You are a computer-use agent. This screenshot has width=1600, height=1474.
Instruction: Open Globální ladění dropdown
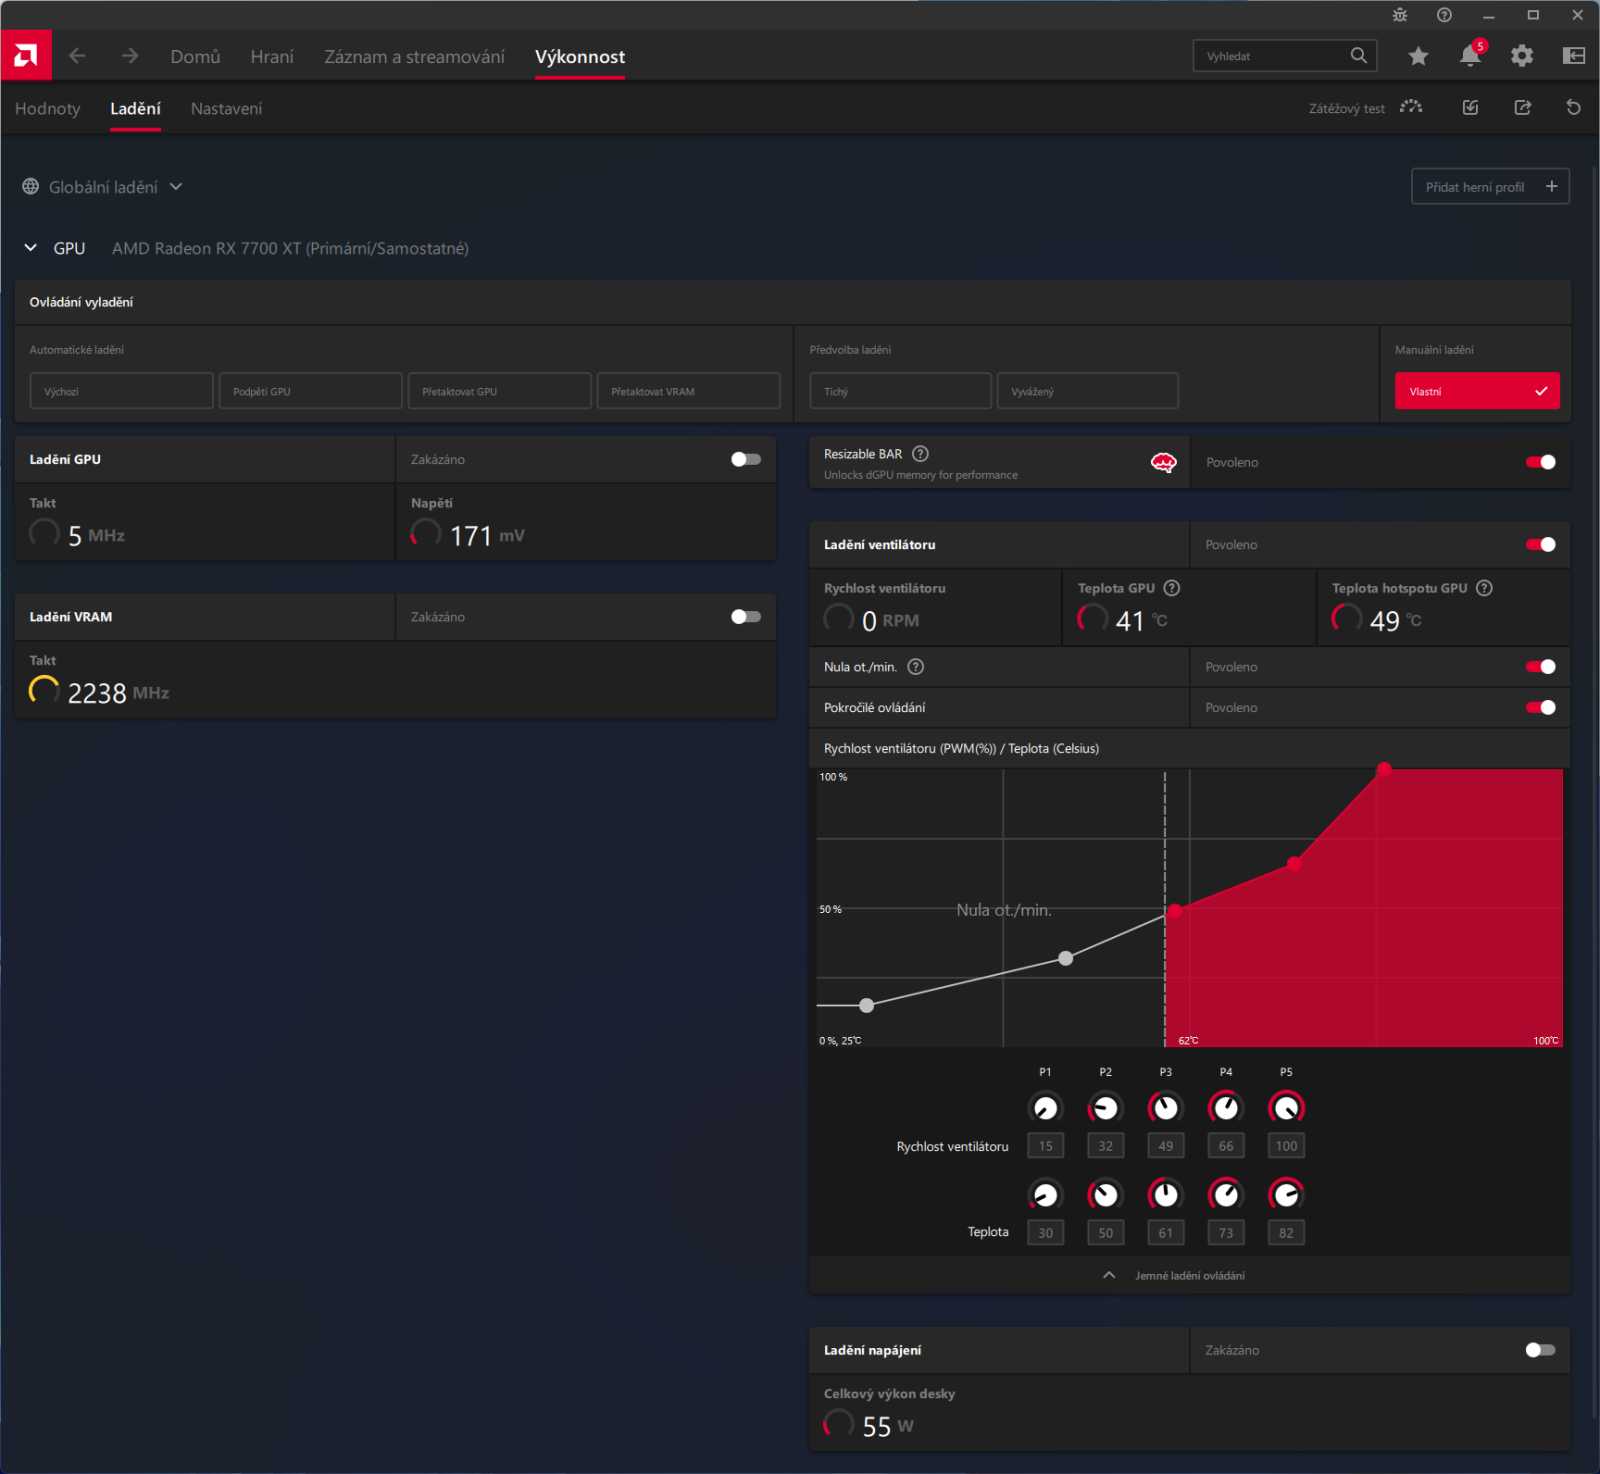pyautogui.click(x=176, y=187)
